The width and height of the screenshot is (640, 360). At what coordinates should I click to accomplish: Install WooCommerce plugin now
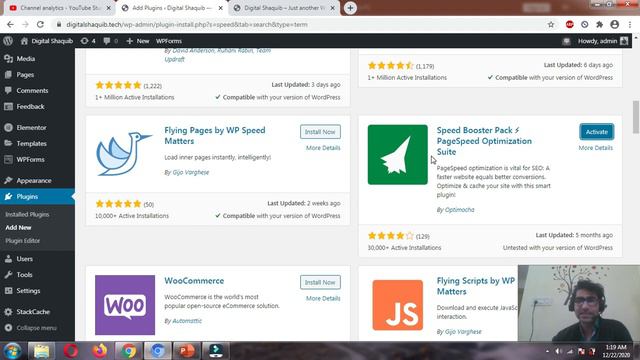[x=320, y=282]
